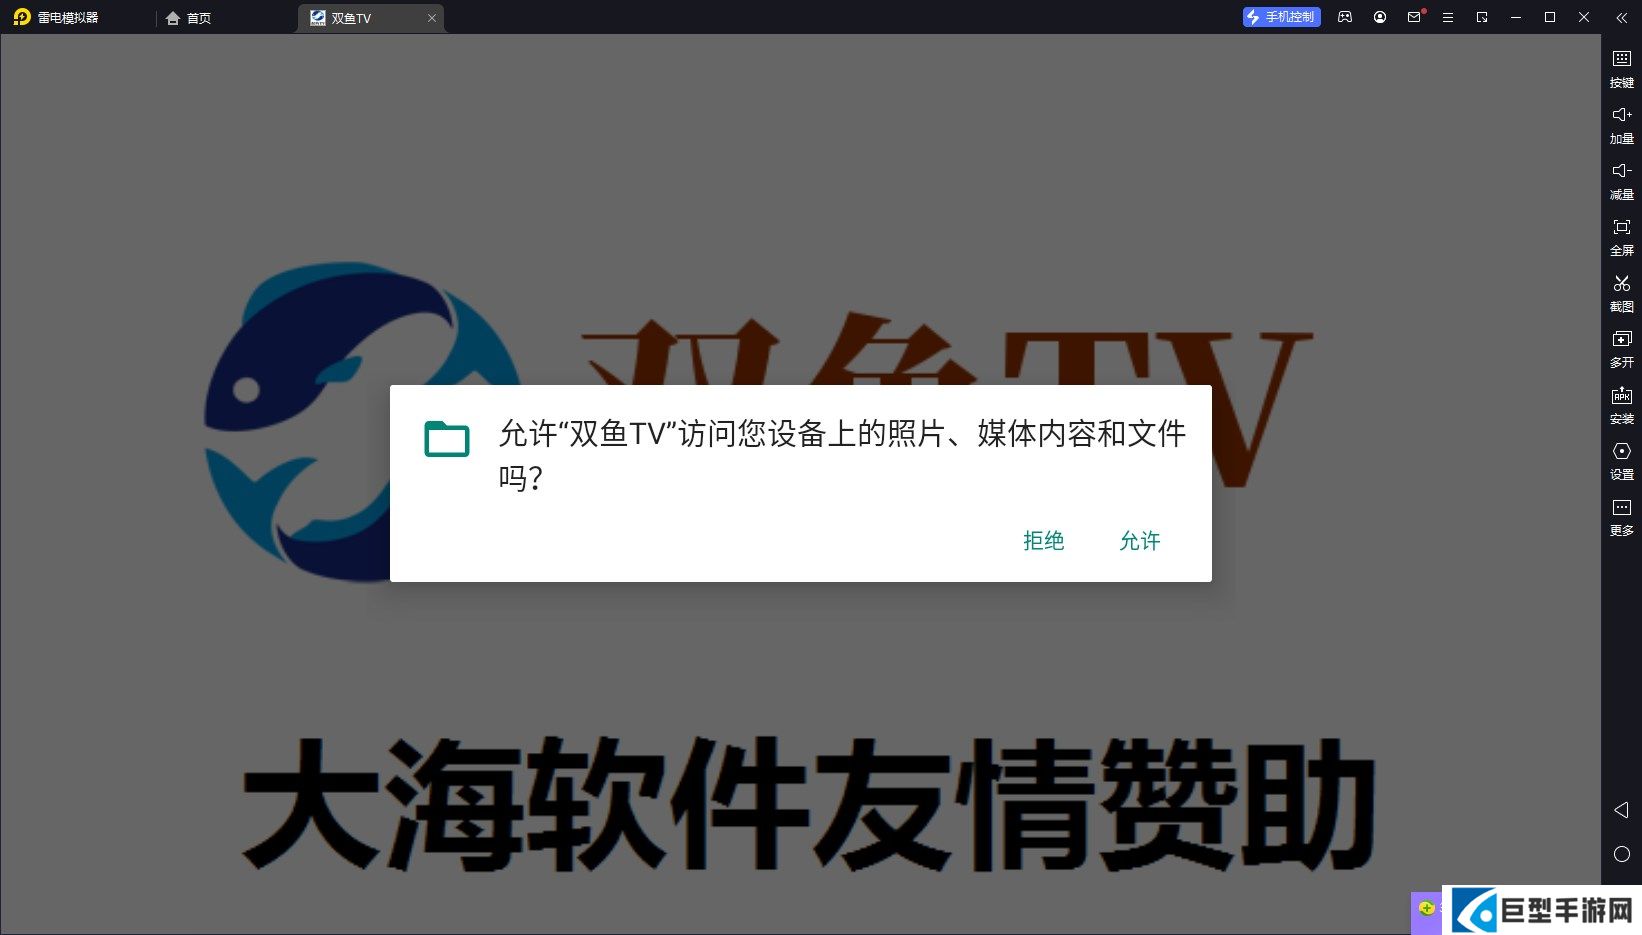Open the mail messages icon

point(1414,17)
